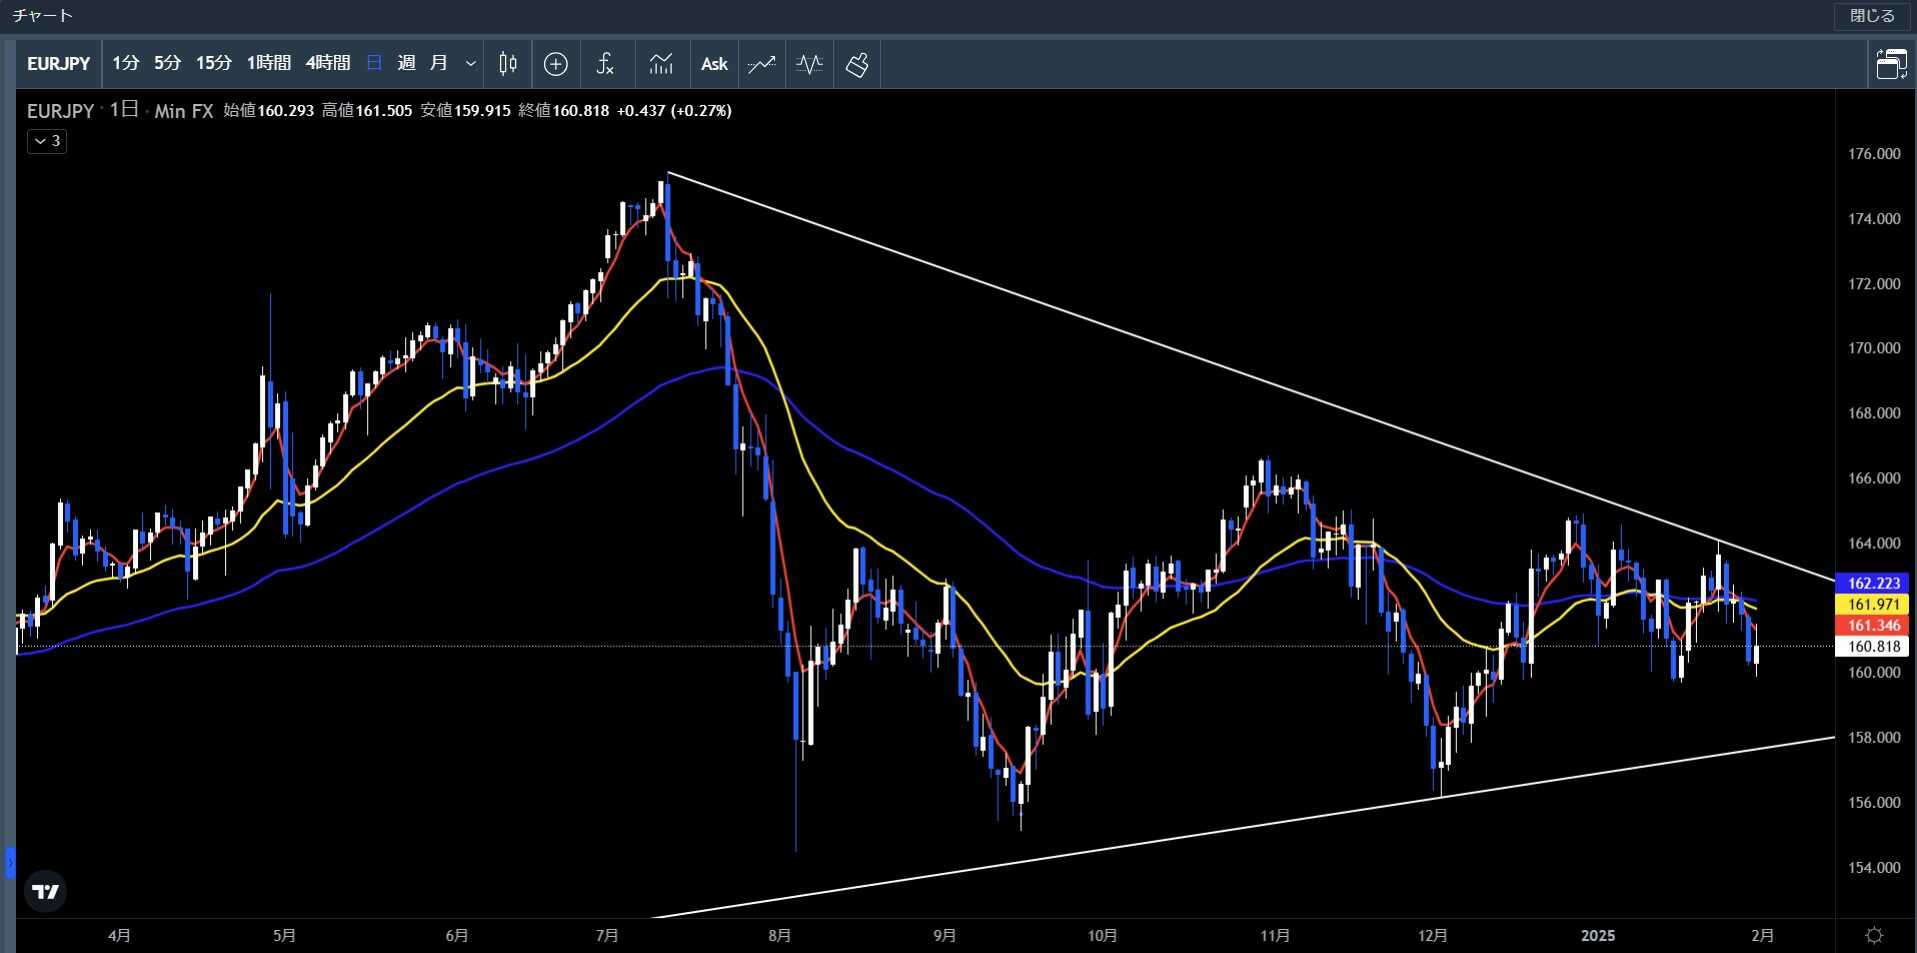Click the 8月 time axis label
This screenshot has height=953, width=1917.
tap(780, 936)
